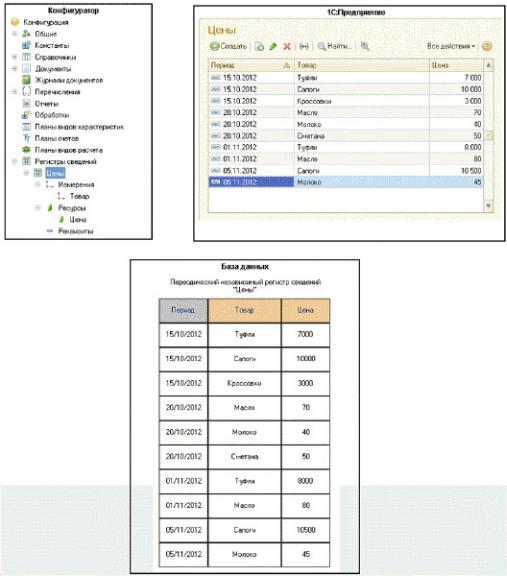Select the highlighted Цены tree item
Viewport: 507px width, 576px height.
tap(55, 173)
